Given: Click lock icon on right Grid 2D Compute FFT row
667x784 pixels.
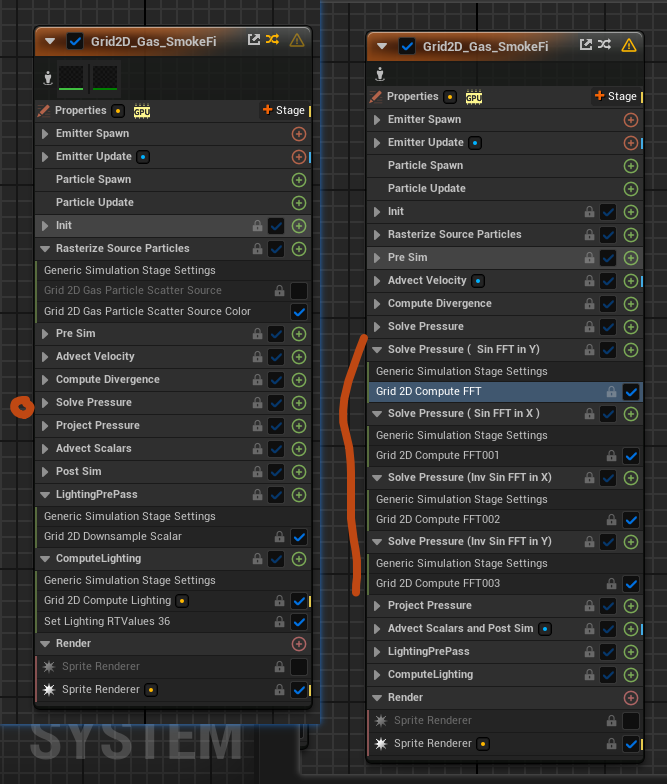Looking at the screenshot, I should 612,392.
